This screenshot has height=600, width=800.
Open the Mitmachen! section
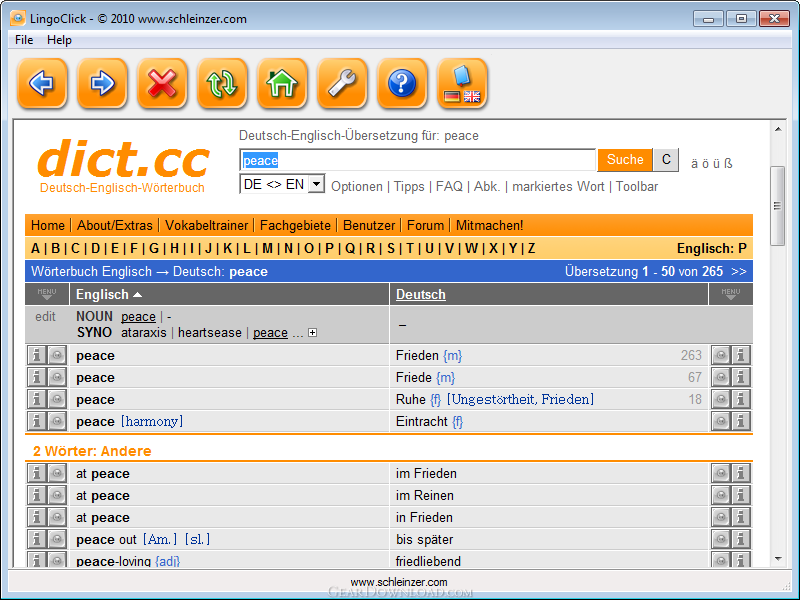pos(489,225)
